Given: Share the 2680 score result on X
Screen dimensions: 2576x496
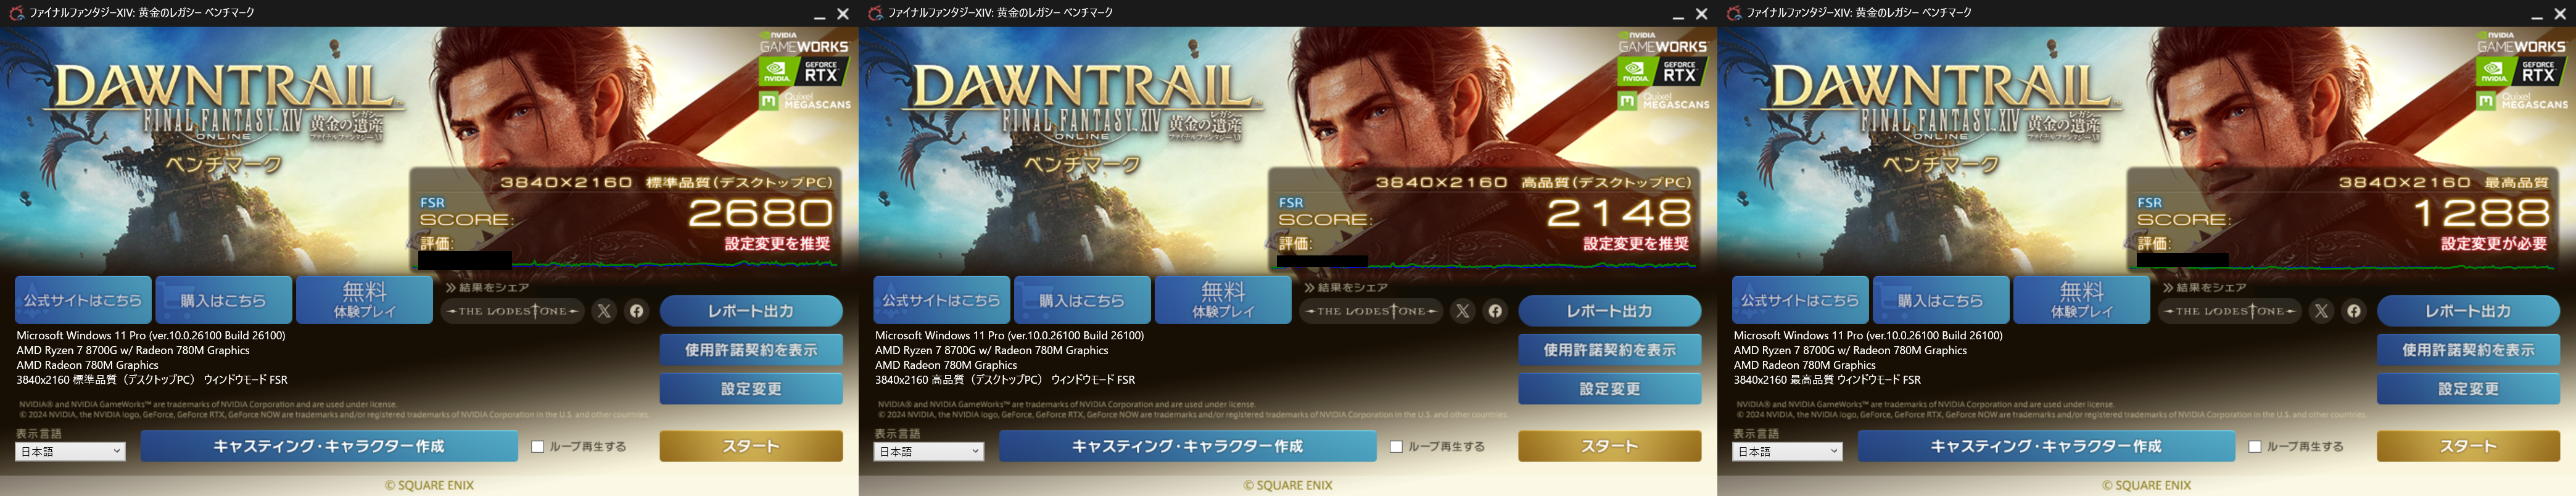Looking at the screenshot, I should coord(604,311).
